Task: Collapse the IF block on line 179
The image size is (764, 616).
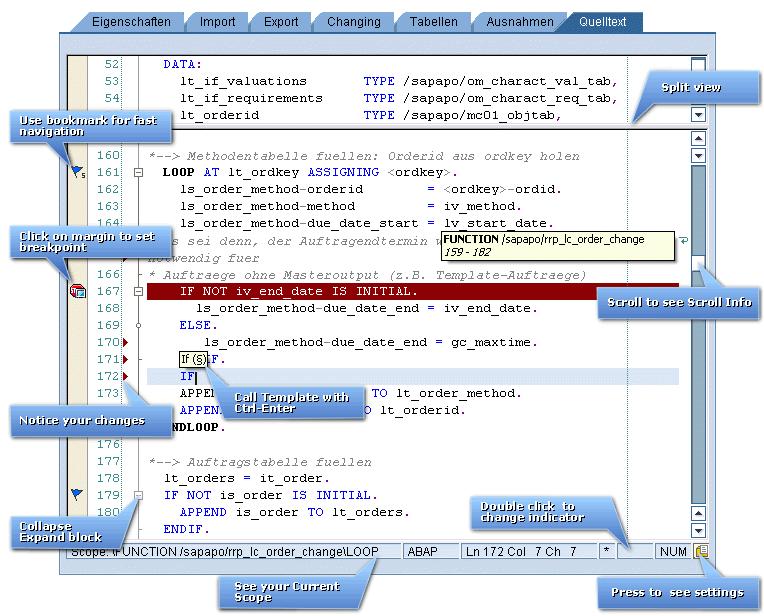Action: click(139, 495)
